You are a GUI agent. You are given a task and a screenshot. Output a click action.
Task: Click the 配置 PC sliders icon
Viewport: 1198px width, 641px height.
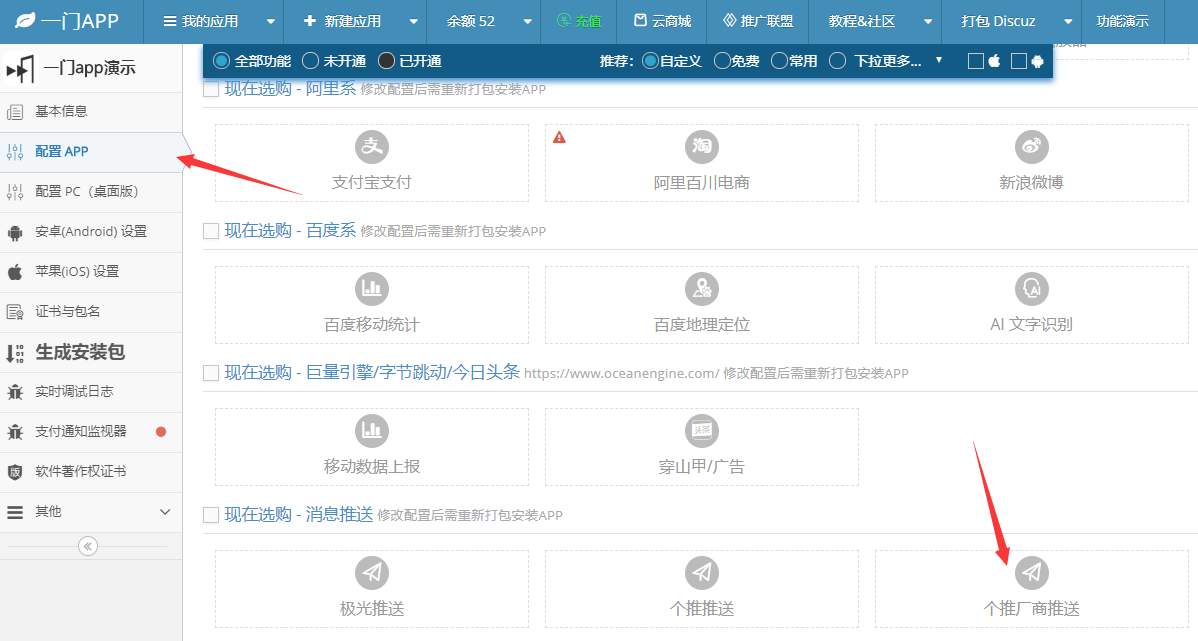(x=15, y=192)
